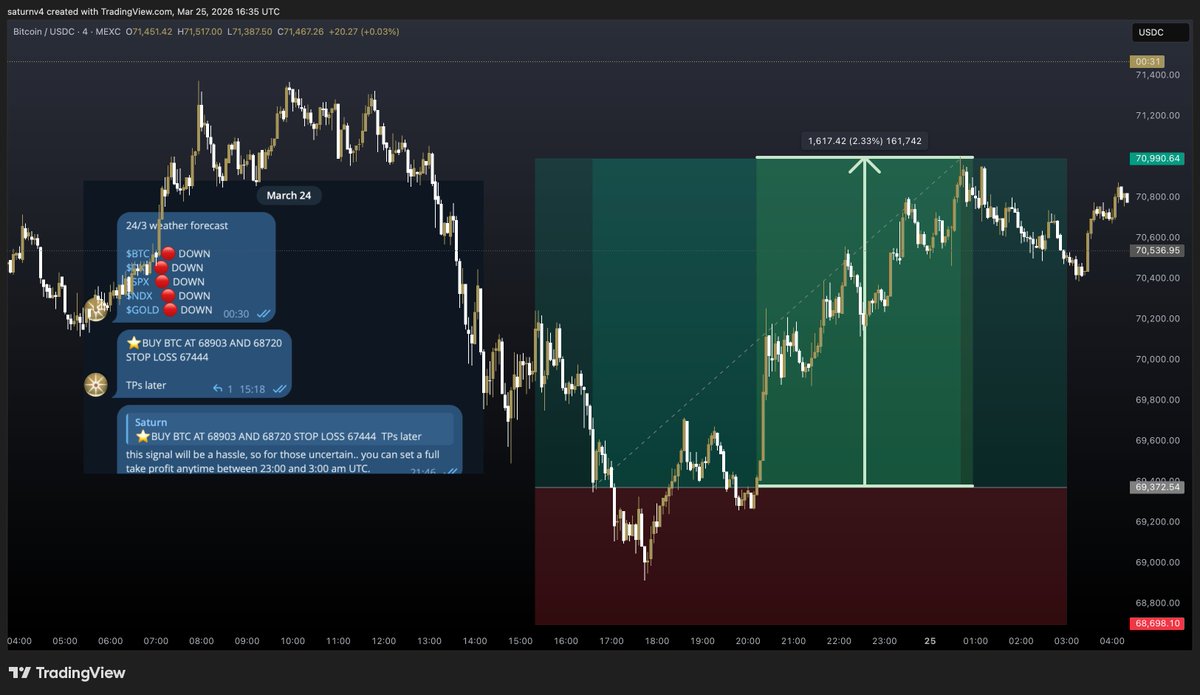The width and height of the screenshot is (1200, 695).
Task: Click Saturn avatar beside the BUY BTC message
Action: point(96,385)
